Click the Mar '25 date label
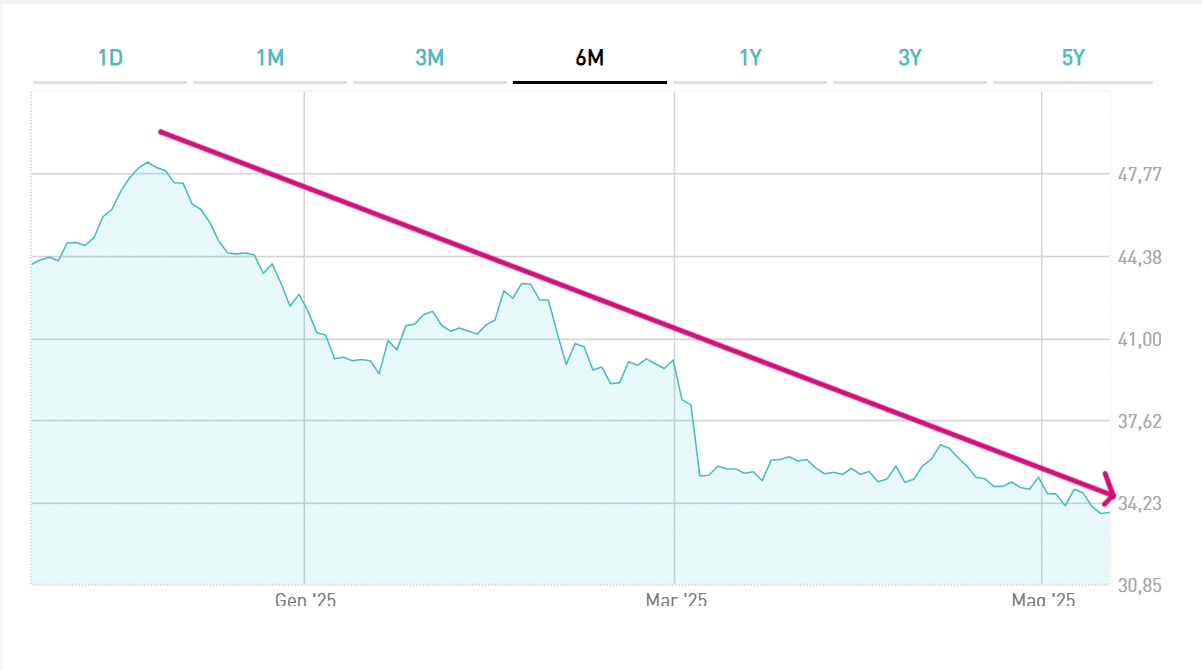Viewport: 1202px width, 670px height. [x=676, y=601]
